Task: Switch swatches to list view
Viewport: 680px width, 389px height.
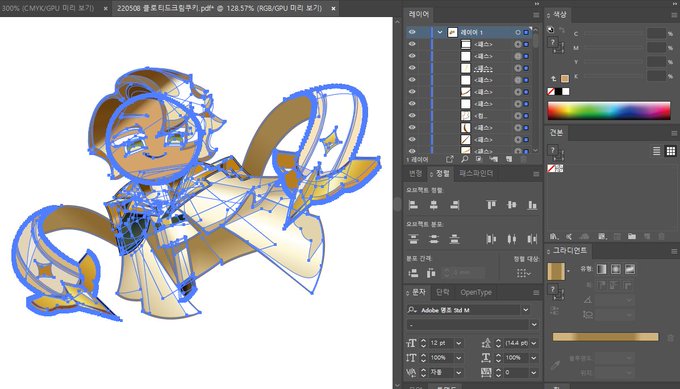Action: pyautogui.click(x=657, y=151)
